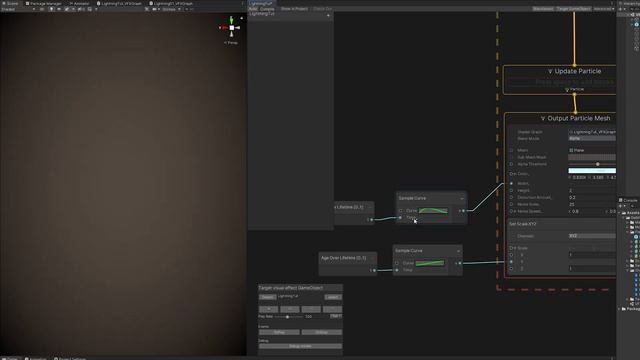This screenshot has width=640, height=360.
Task: Toggle Auto compile in VFX Graph toolbar
Action: click(x=253, y=9)
